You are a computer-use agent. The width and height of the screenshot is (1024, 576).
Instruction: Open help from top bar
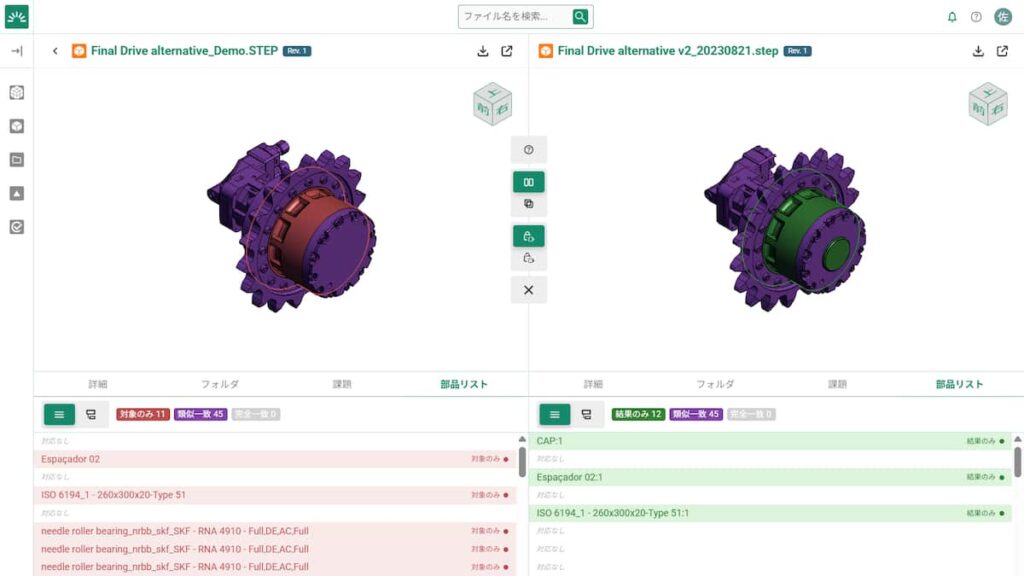click(976, 17)
